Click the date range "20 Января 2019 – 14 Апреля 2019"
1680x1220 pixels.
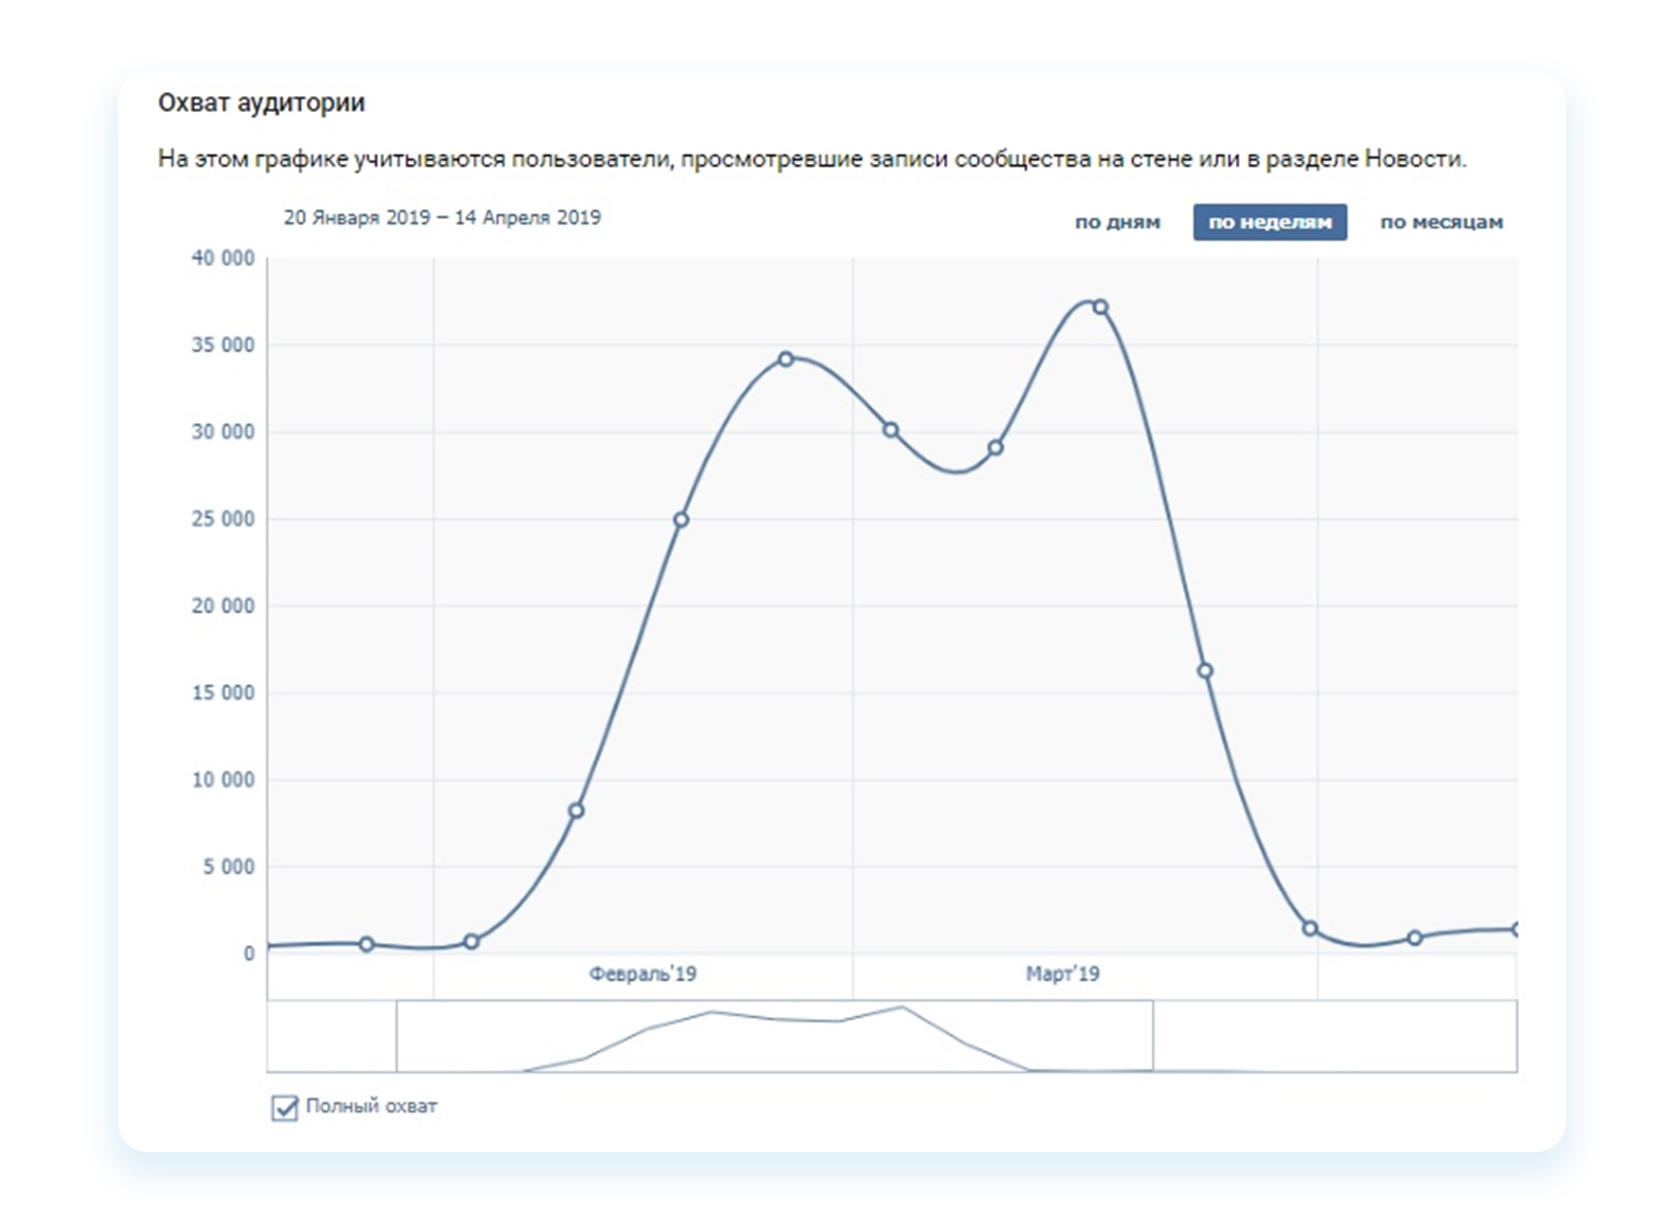(x=442, y=217)
